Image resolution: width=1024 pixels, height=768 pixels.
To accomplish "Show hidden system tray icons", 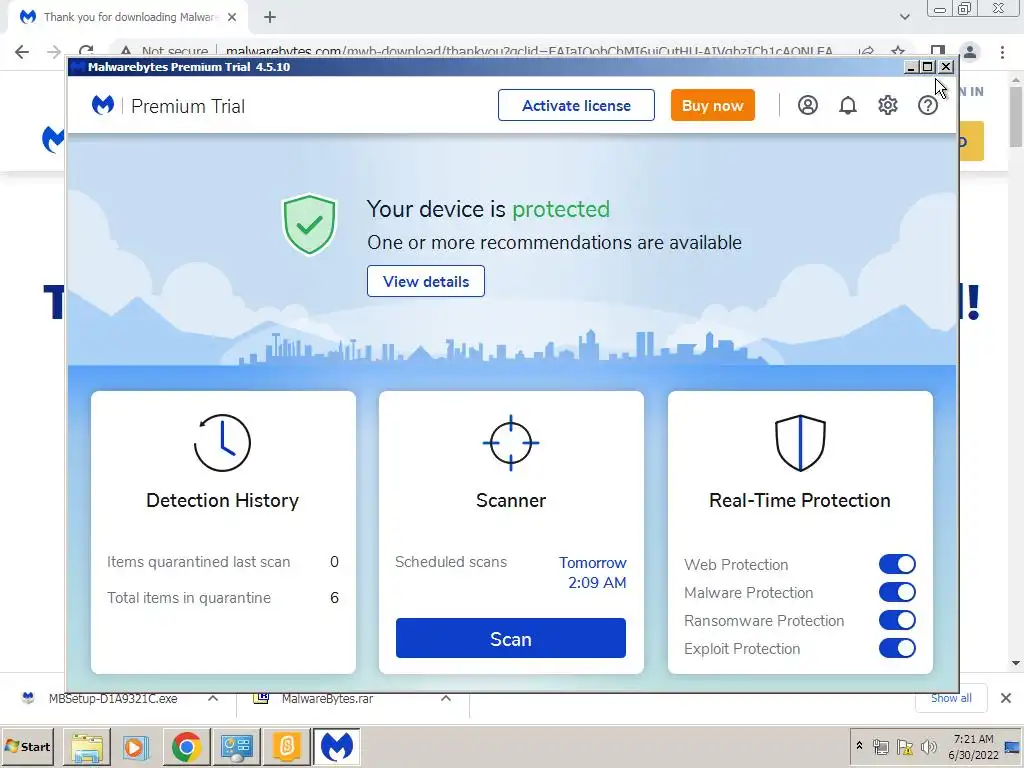I will click(x=859, y=746).
